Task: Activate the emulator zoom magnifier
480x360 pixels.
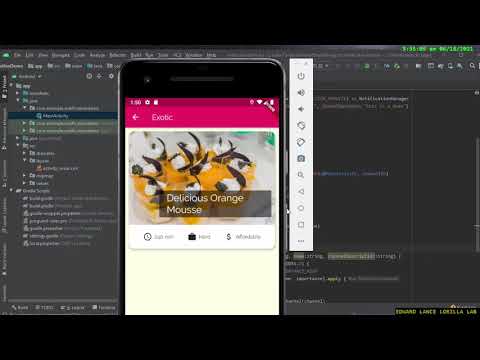Action: (301, 175)
